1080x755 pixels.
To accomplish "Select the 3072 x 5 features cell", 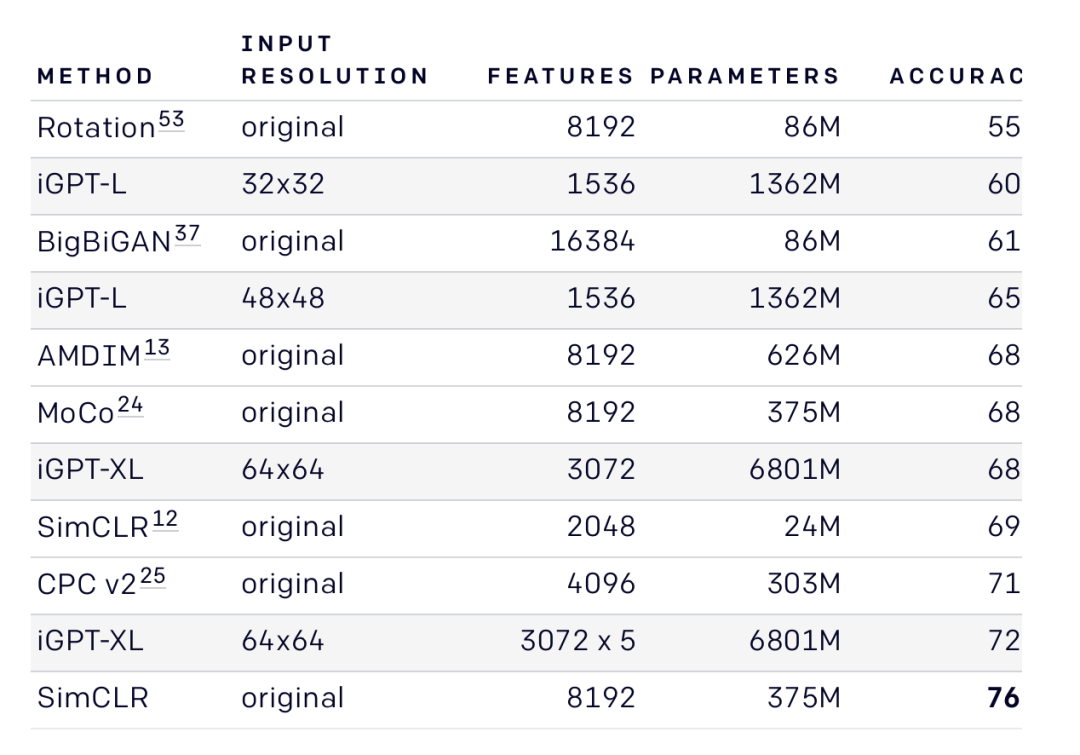I will coord(577,641).
